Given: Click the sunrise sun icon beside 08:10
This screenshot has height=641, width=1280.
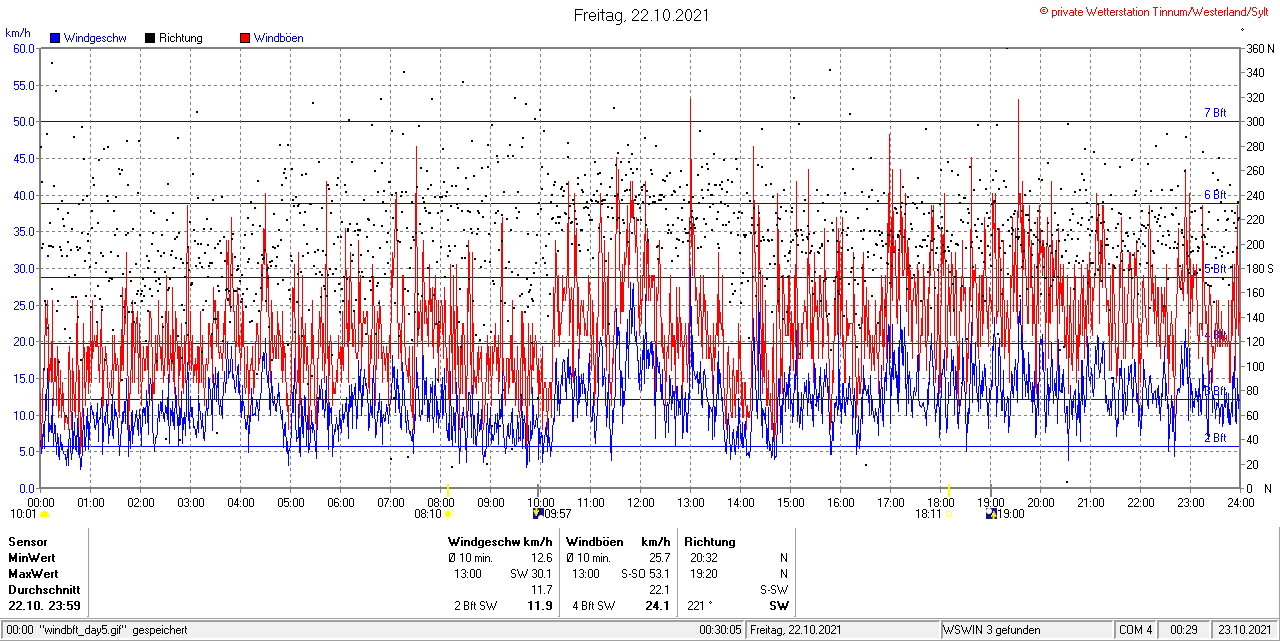Looking at the screenshot, I should click(448, 514).
